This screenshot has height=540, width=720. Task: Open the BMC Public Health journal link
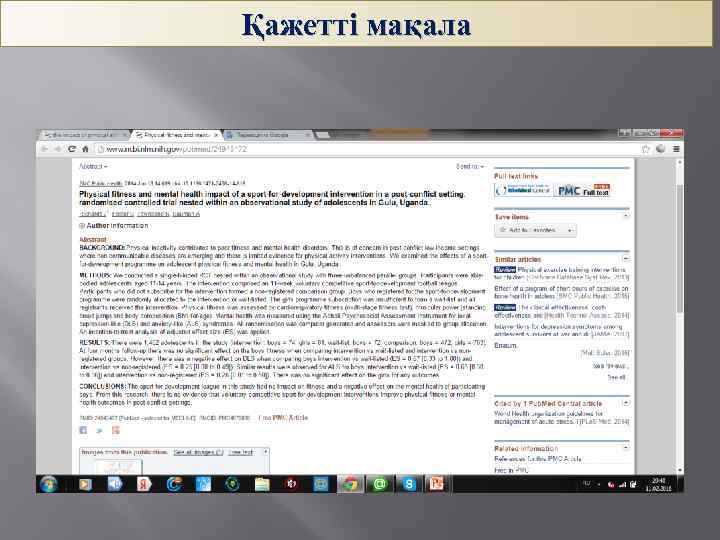pyautogui.click(x=101, y=183)
